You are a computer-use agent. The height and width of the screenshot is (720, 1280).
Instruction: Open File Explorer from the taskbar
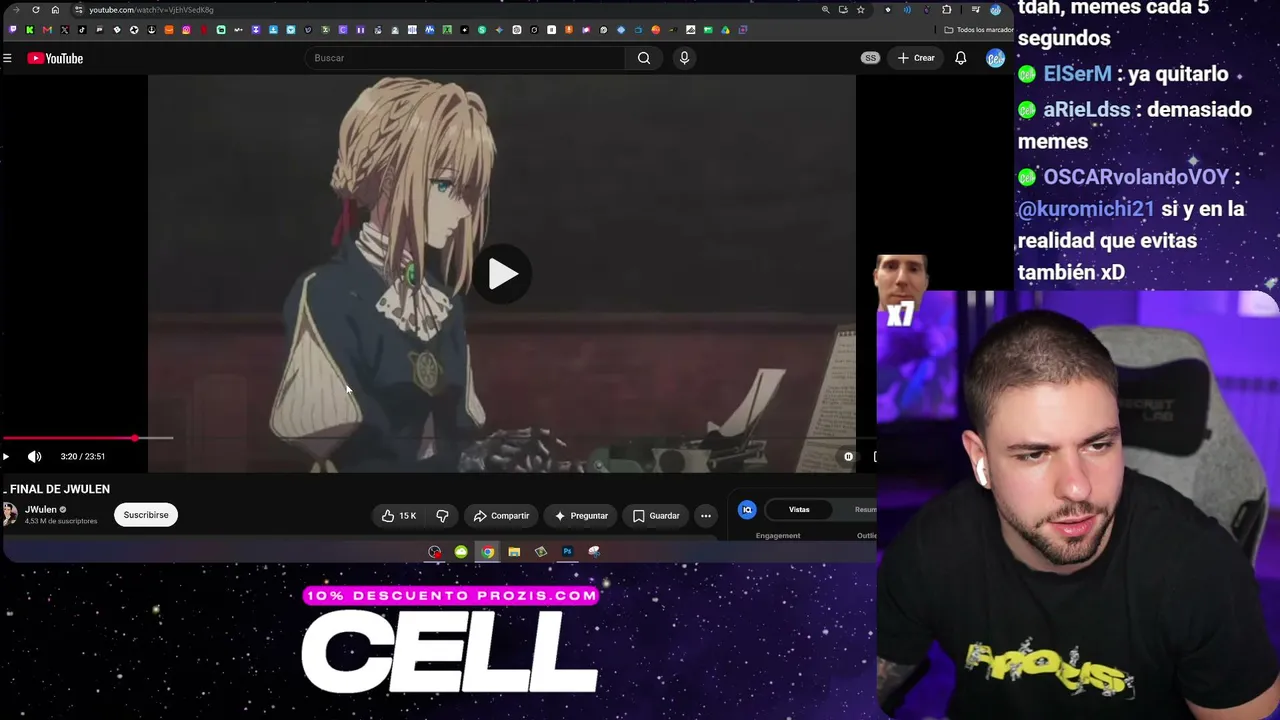pos(514,552)
